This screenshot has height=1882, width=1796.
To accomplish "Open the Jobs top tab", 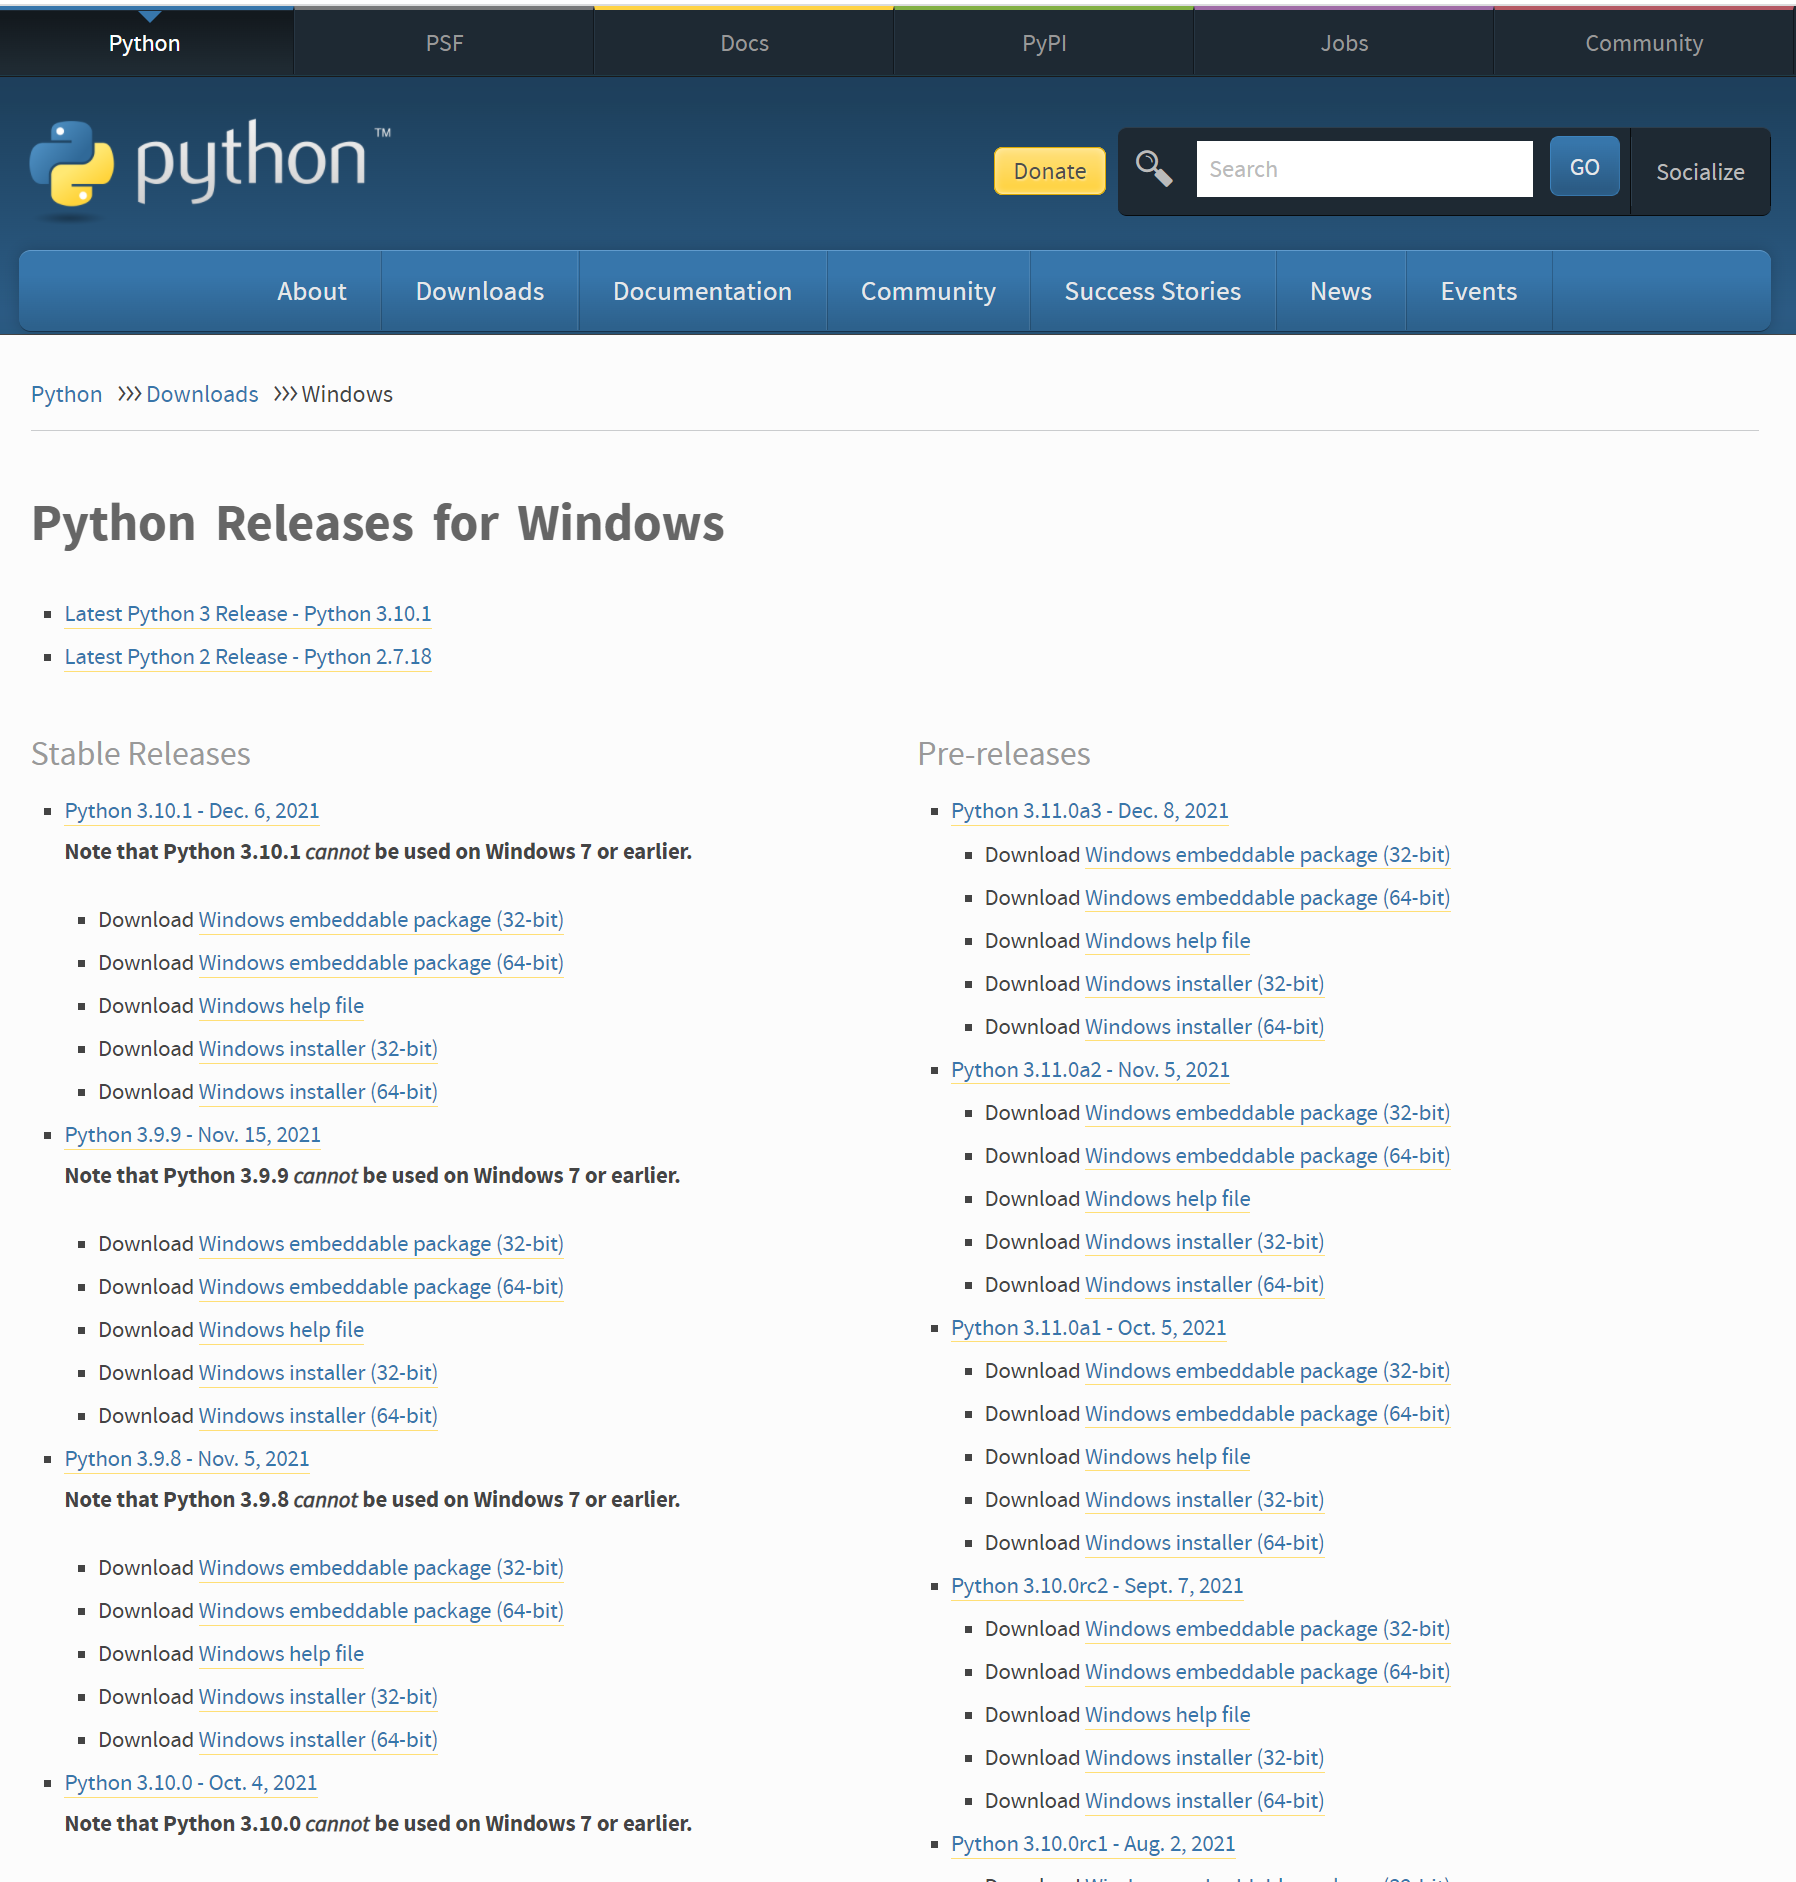I will click(1344, 43).
